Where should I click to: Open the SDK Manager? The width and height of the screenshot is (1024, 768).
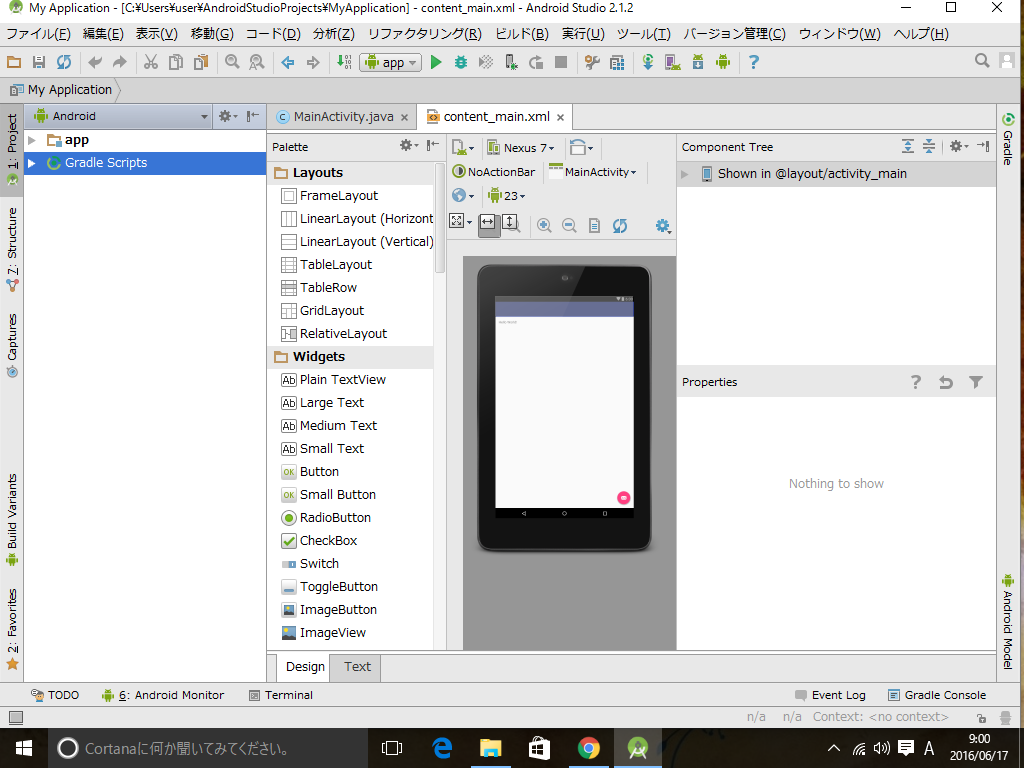click(697, 62)
